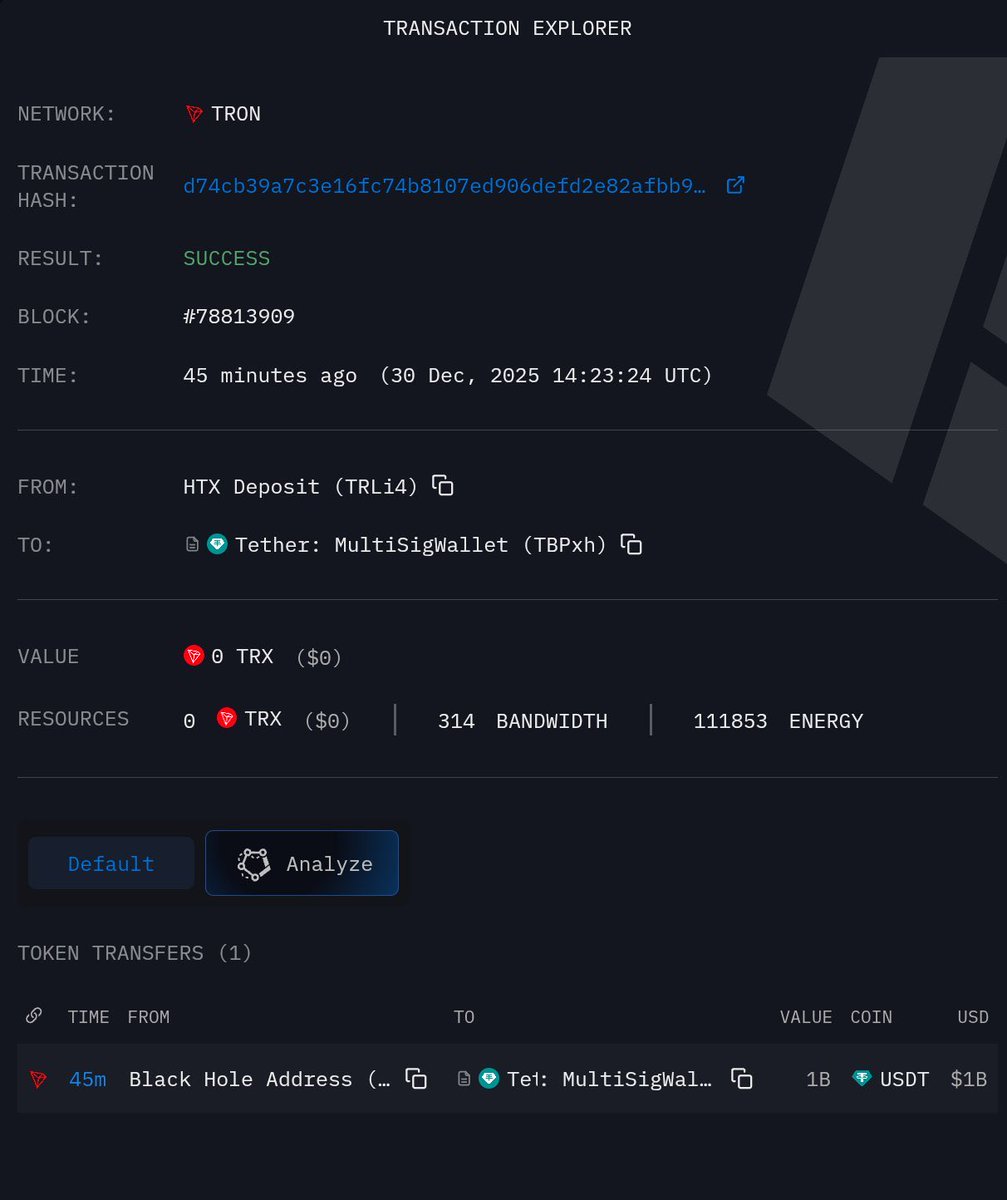
Task: Click the 45m time link in transfer row
Action: 87,1079
